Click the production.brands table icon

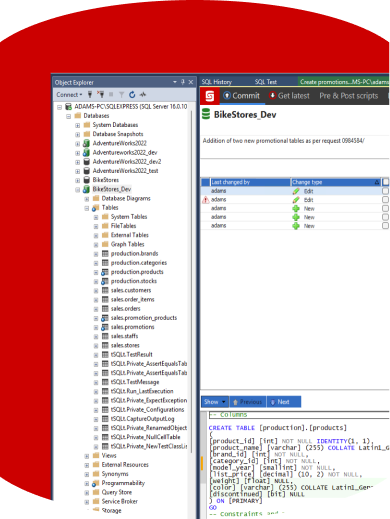point(105,254)
